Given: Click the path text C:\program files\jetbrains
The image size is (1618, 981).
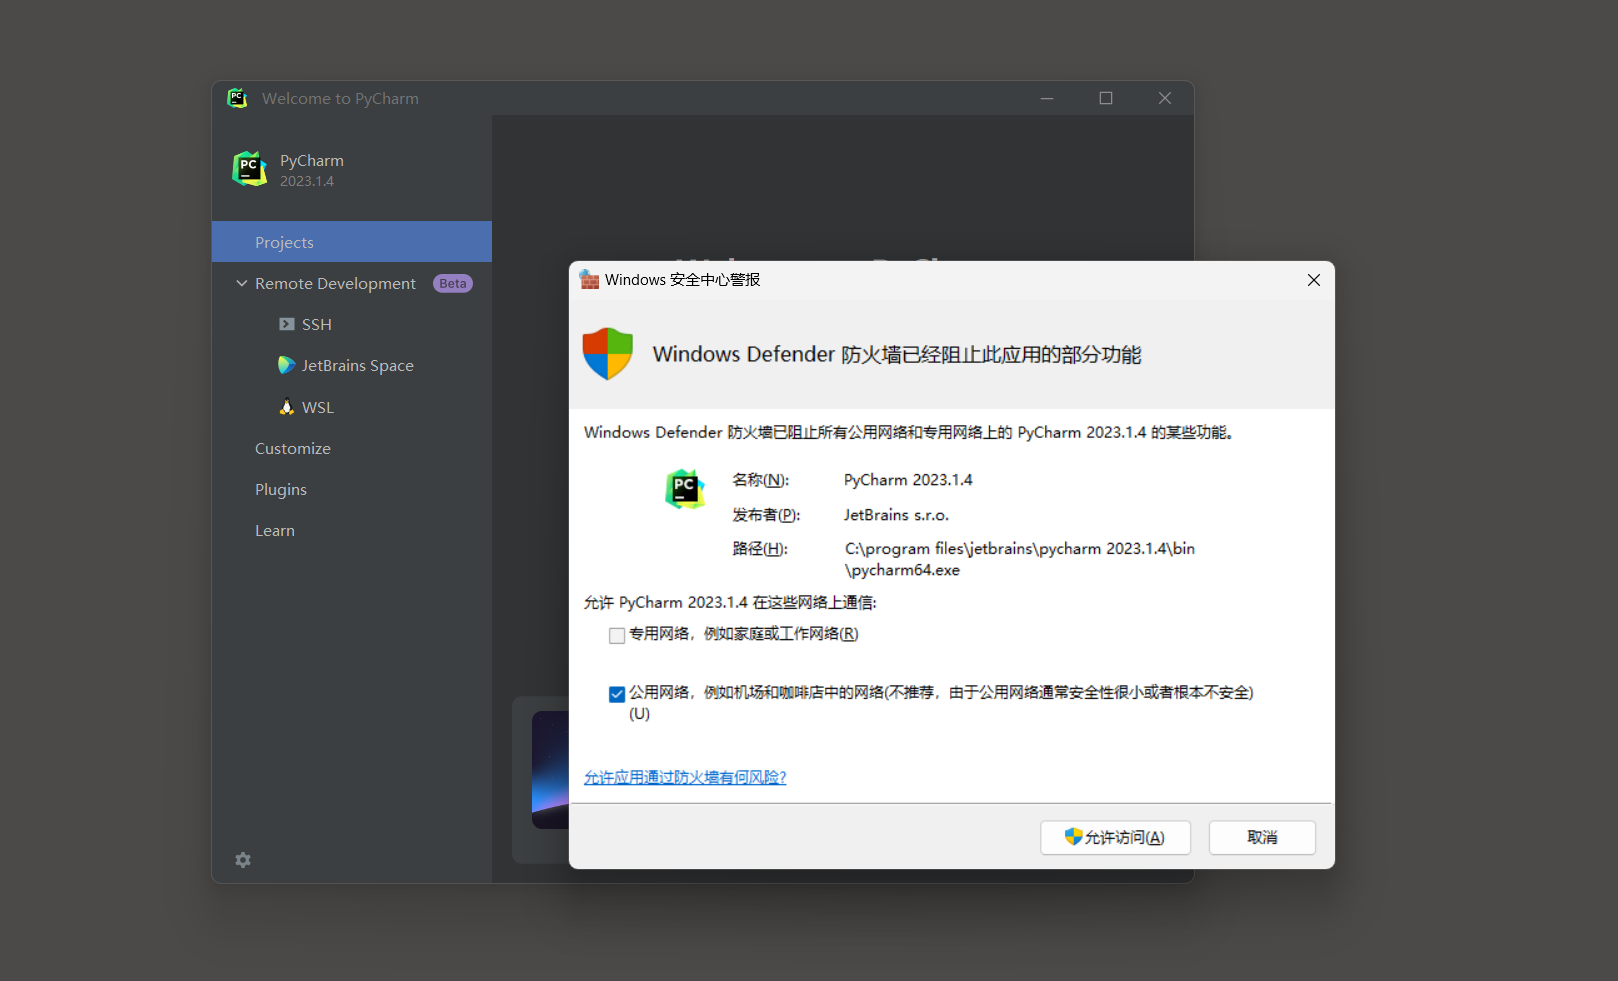Looking at the screenshot, I should click(x=1019, y=559).
